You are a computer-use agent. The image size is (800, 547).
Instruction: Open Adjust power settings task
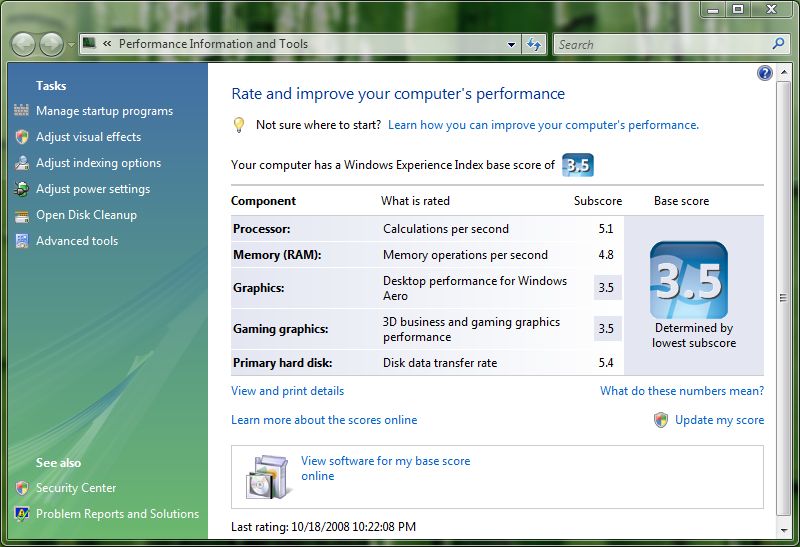click(93, 189)
